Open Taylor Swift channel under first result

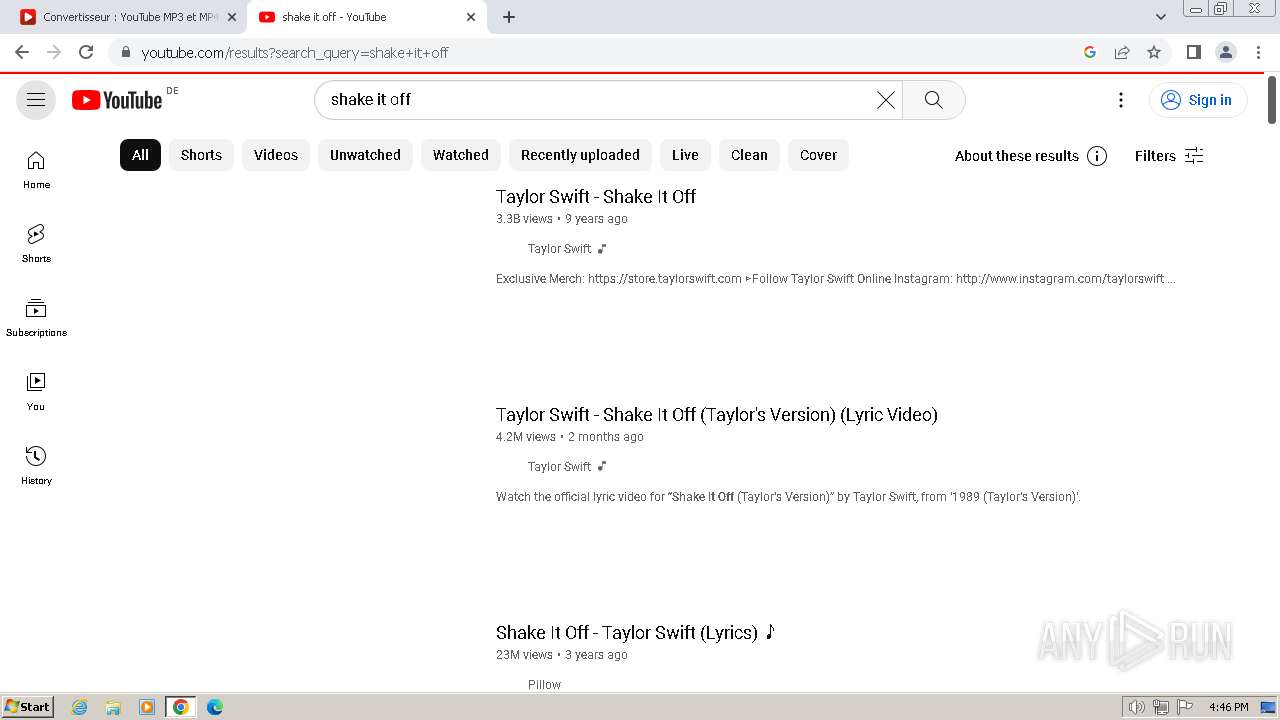point(559,248)
